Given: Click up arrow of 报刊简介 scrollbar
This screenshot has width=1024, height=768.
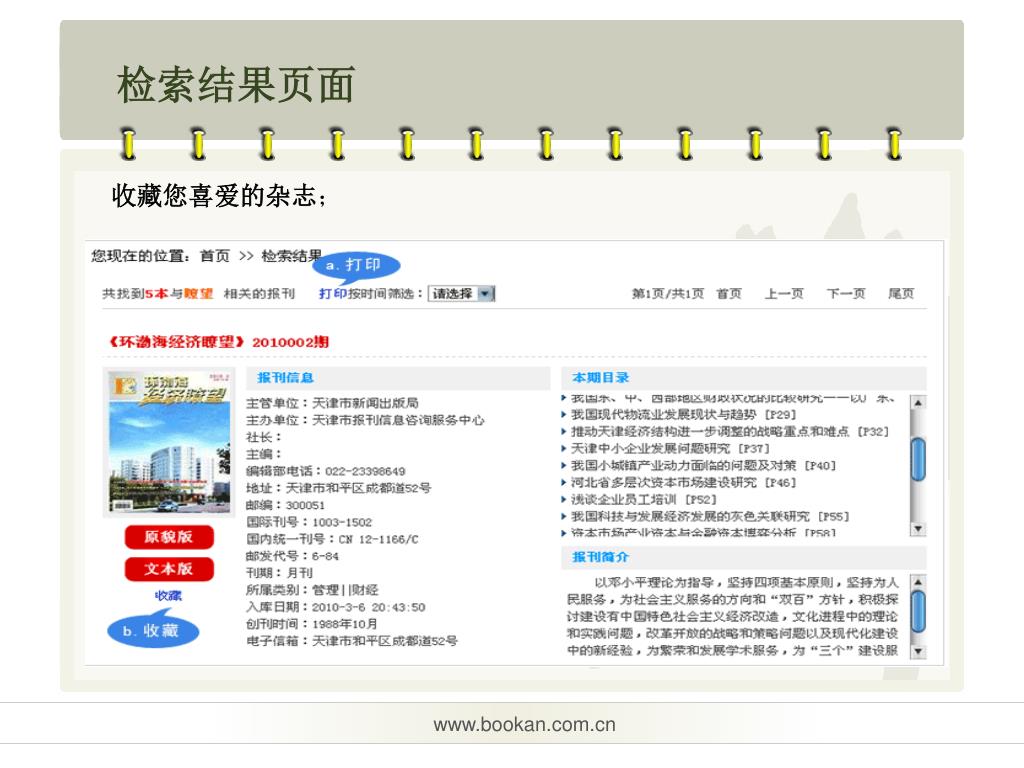Looking at the screenshot, I should [918, 582].
